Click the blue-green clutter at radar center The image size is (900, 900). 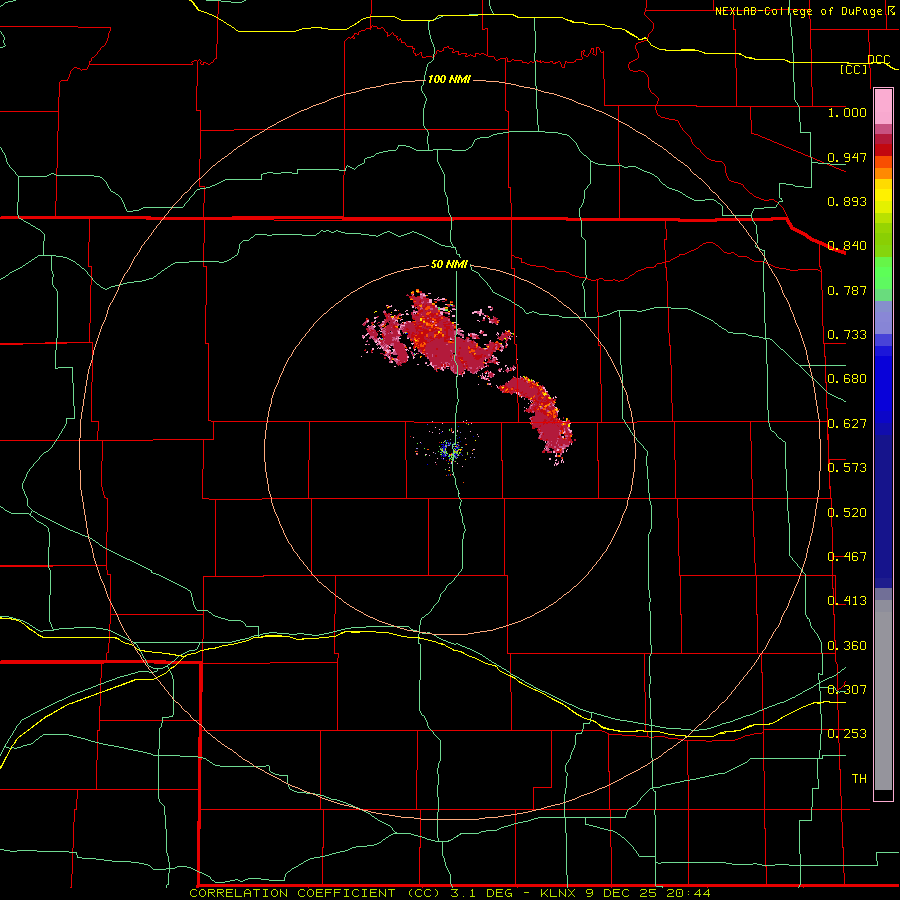pos(451,449)
